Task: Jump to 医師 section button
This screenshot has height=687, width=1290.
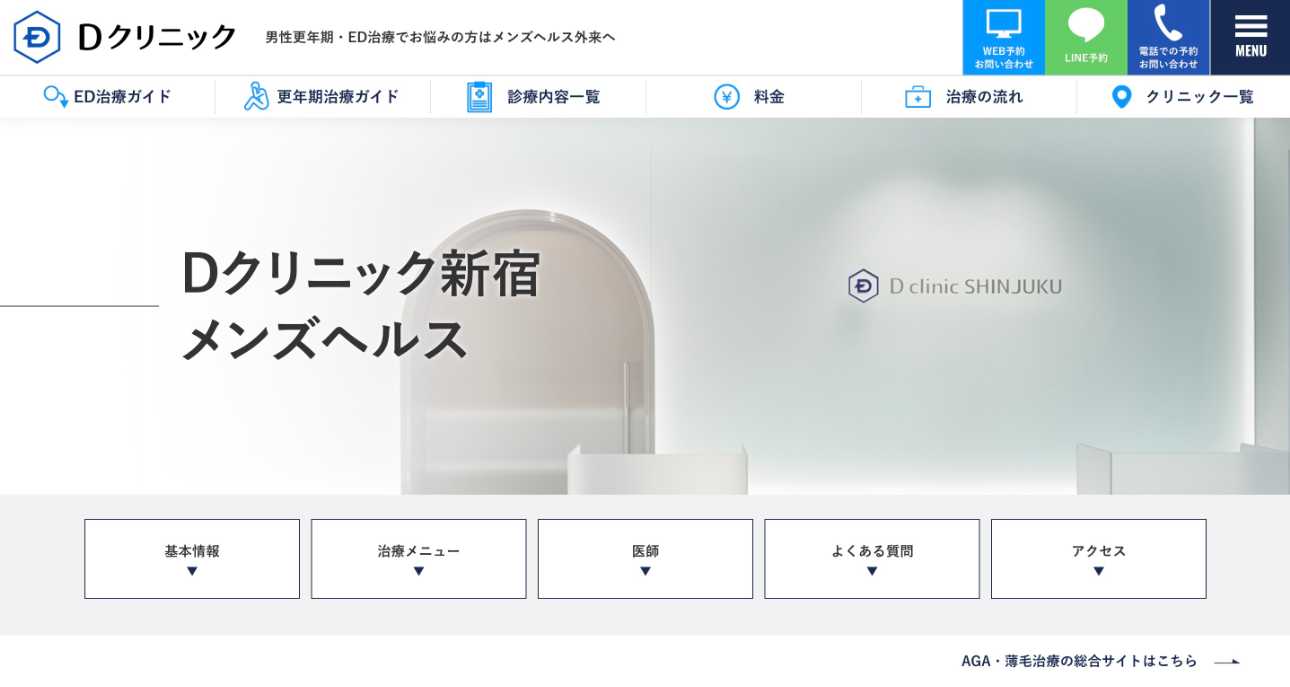Action: (x=645, y=559)
